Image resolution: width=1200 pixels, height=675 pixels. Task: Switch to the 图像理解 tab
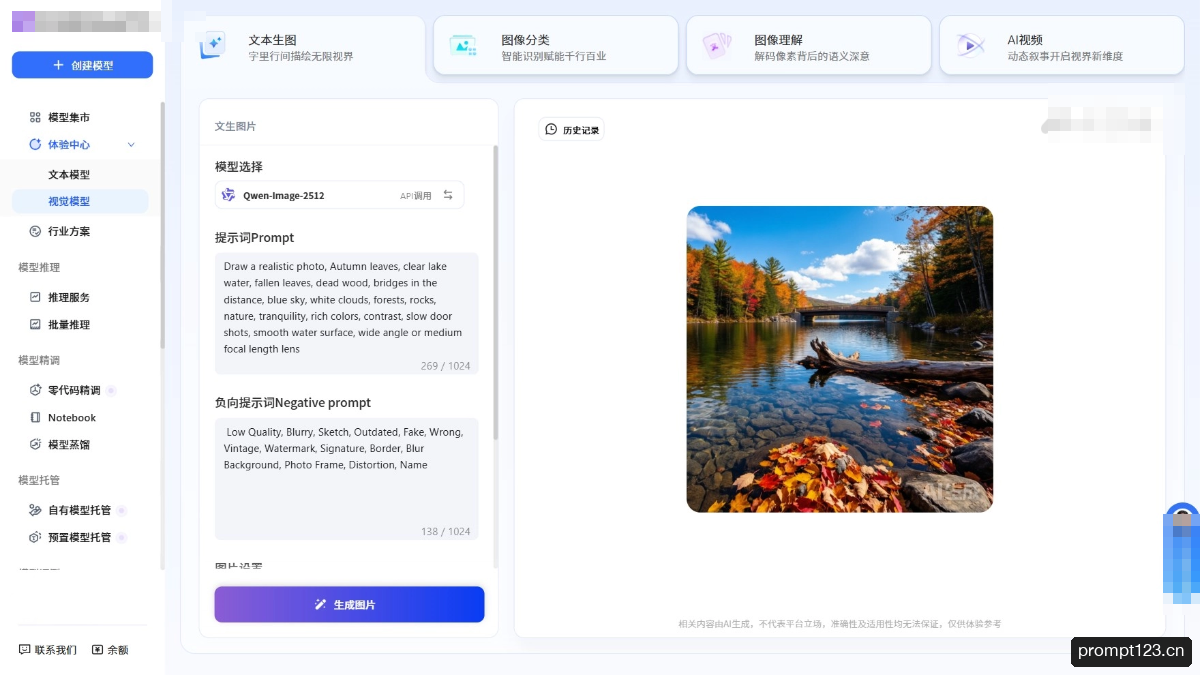click(x=809, y=45)
